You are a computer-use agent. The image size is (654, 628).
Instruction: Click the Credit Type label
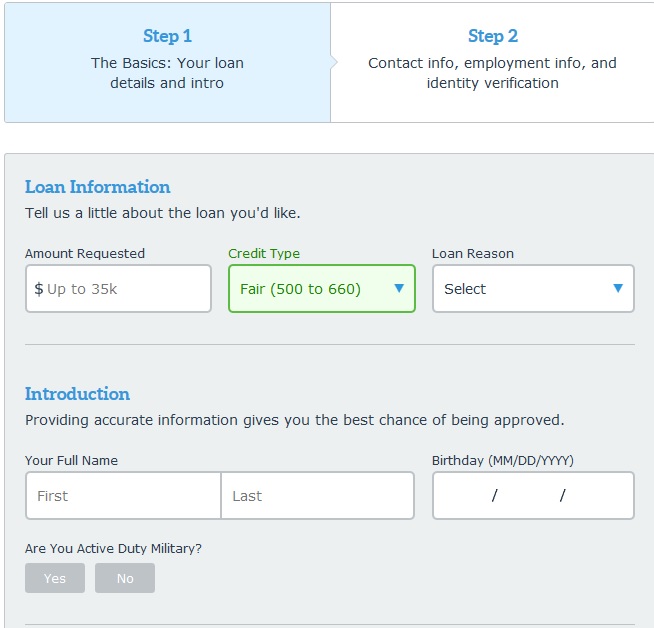pos(264,254)
